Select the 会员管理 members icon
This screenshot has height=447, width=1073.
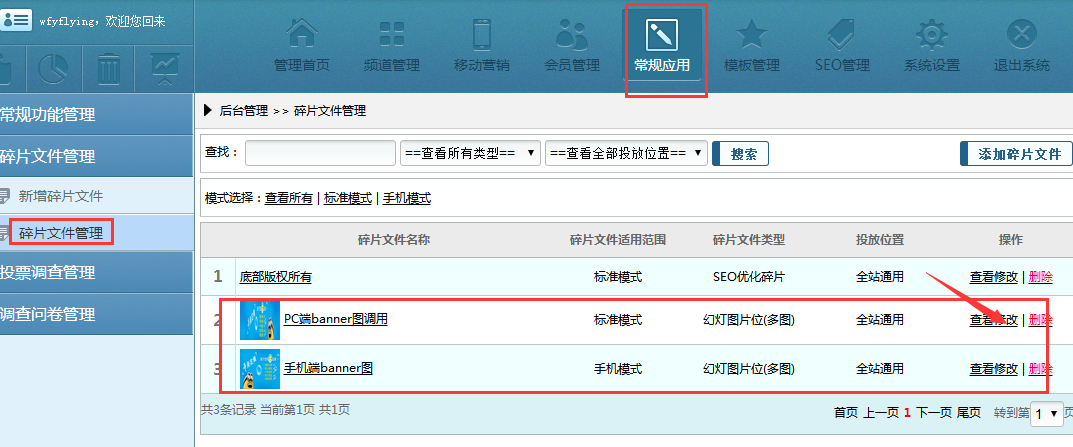click(x=571, y=37)
